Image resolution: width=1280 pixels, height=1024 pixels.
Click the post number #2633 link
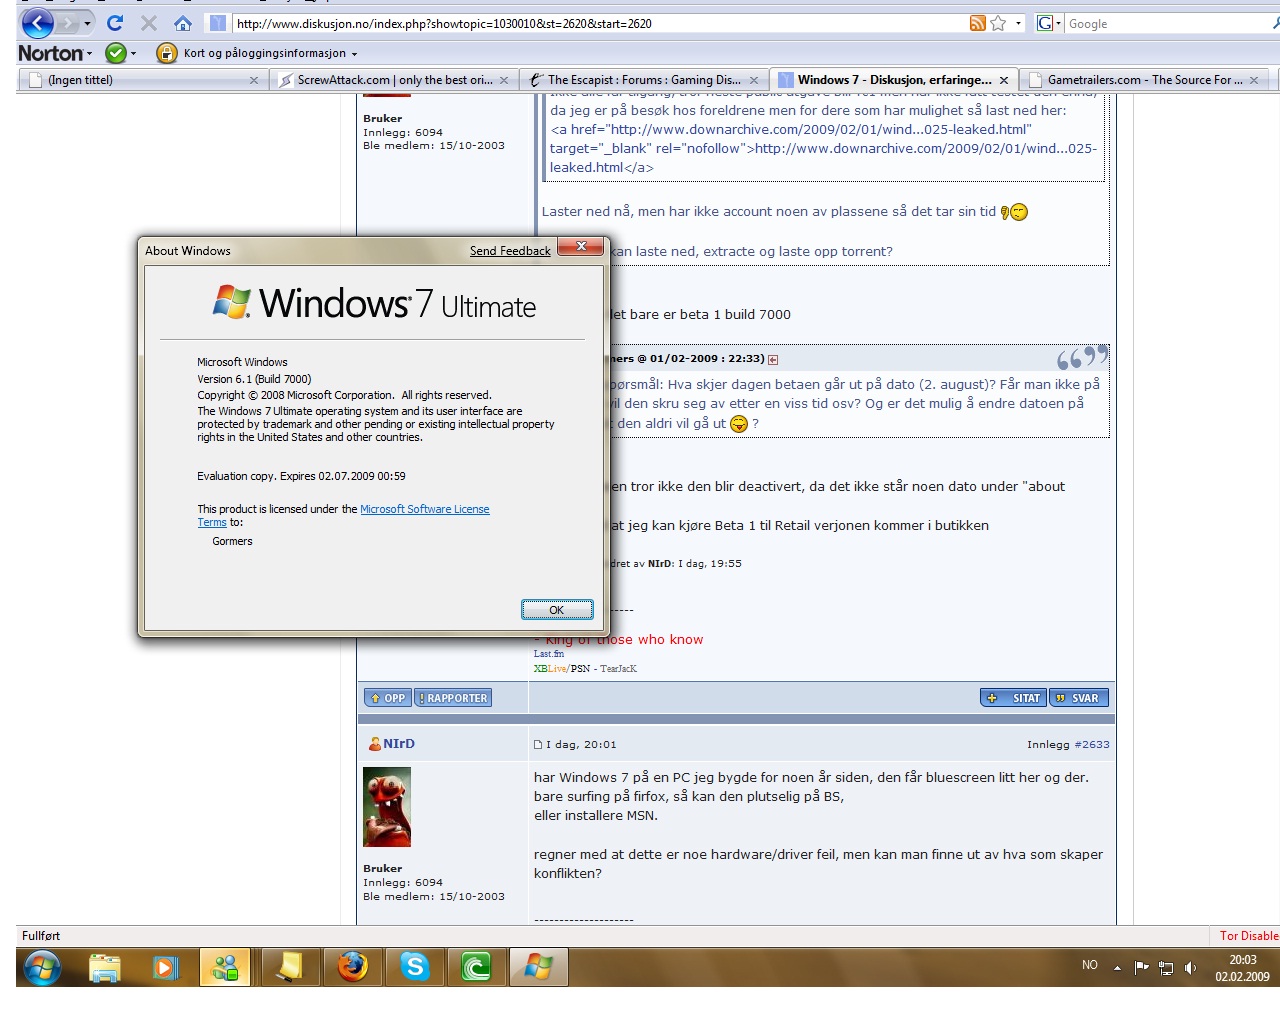tap(1092, 745)
